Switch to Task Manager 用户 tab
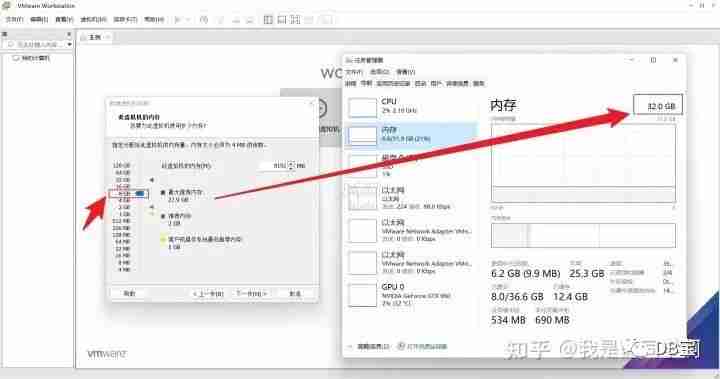This screenshot has width=720, height=379. point(436,84)
